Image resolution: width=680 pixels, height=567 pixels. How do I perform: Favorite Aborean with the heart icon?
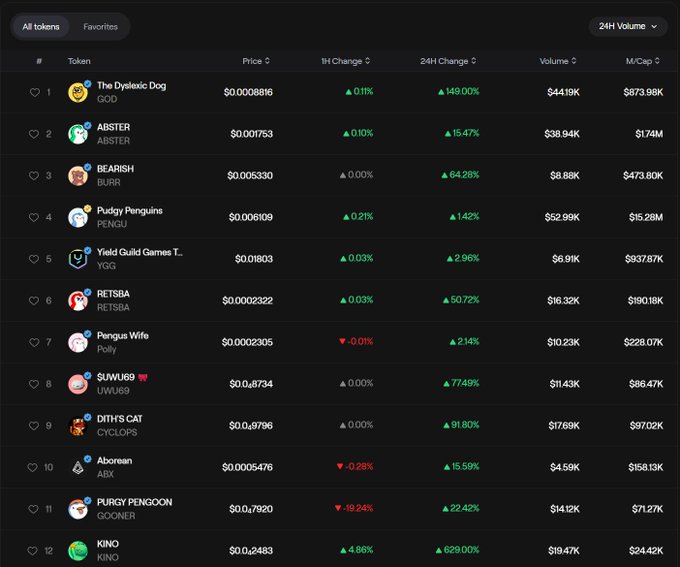(x=33, y=467)
